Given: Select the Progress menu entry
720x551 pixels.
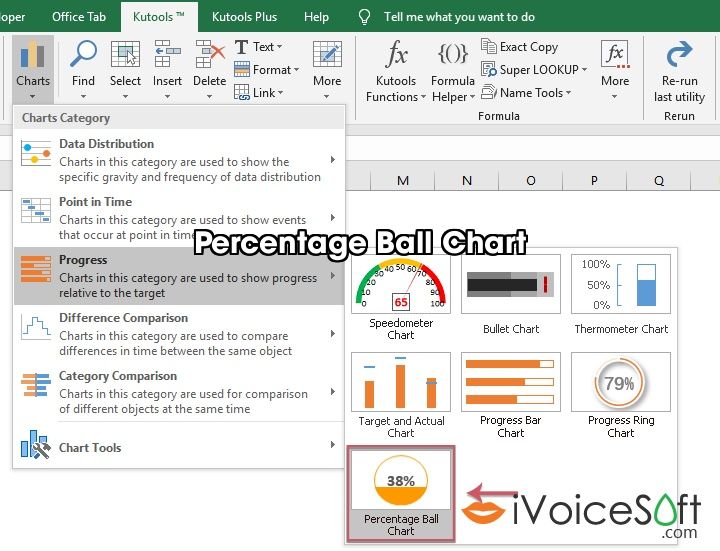Looking at the screenshot, I should (x=179, y=276).
